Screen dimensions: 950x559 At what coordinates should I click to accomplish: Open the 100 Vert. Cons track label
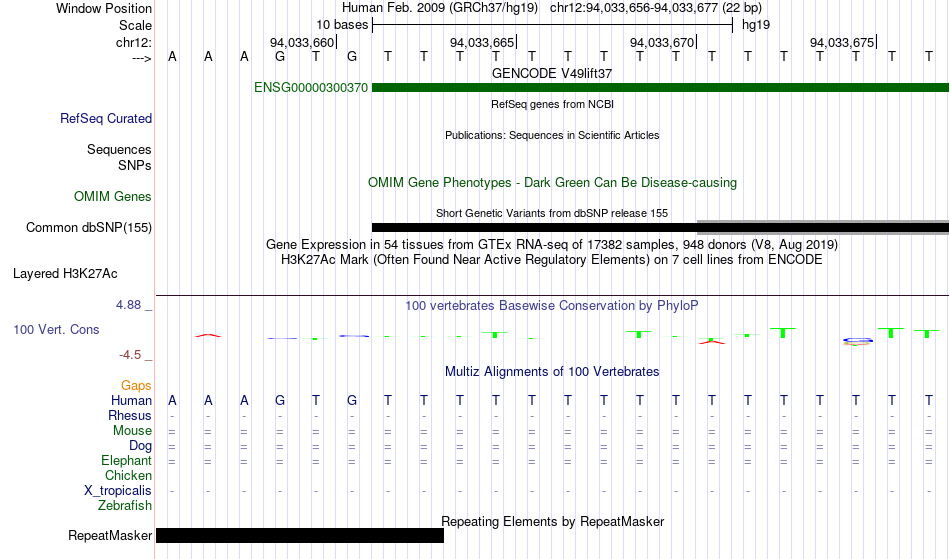(56, 329)
